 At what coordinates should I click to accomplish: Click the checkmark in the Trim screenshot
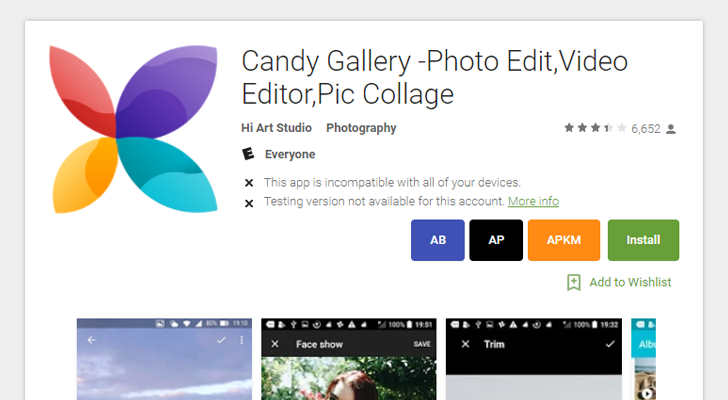610,344
